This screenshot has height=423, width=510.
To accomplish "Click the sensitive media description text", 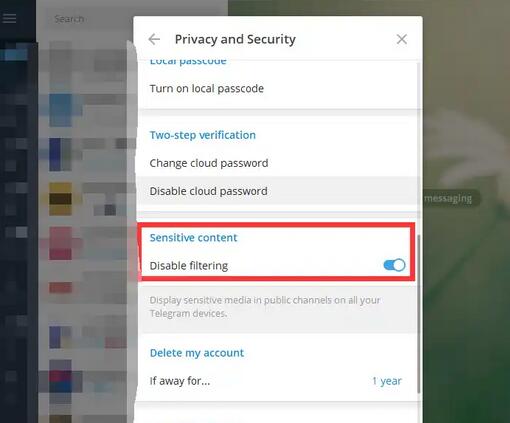I will 265,307.
